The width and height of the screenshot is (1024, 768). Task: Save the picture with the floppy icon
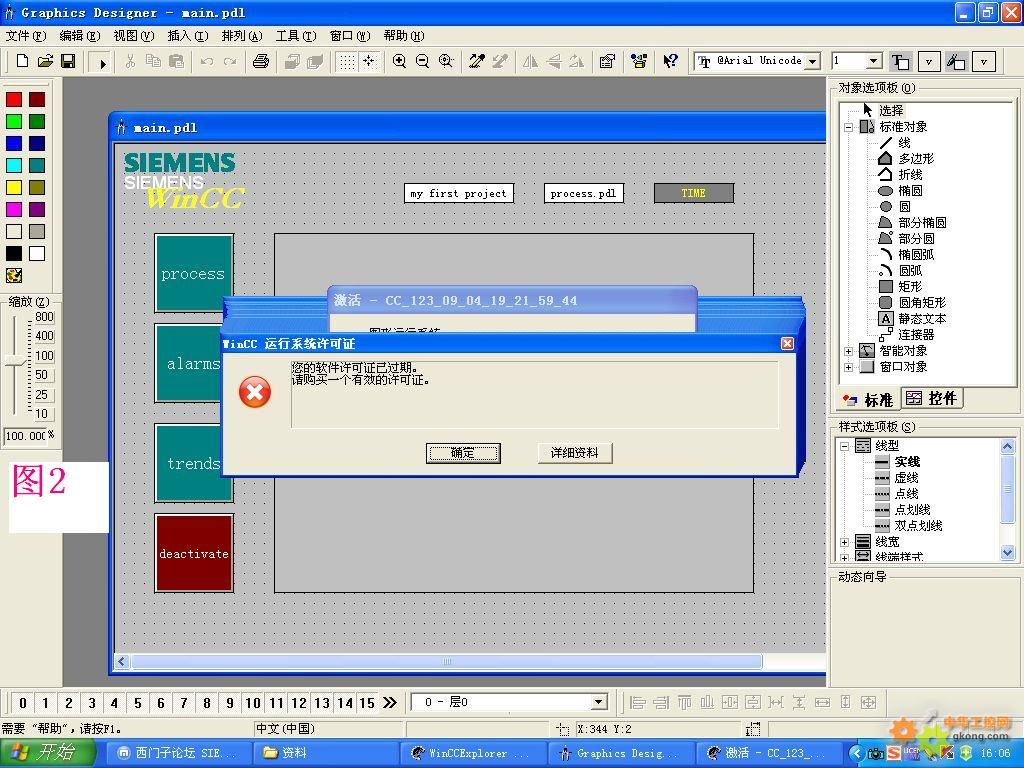68,61
